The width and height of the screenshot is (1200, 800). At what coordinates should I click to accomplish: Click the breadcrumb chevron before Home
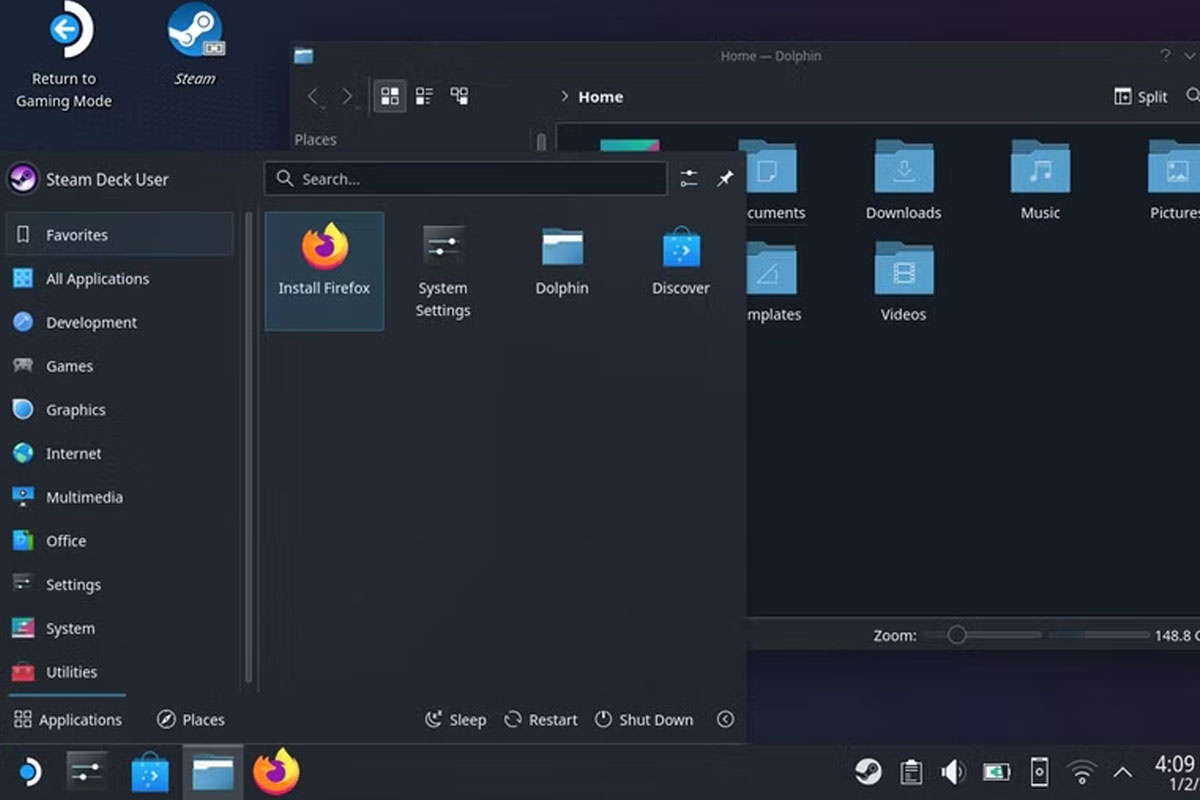click(x=566, y=96)
